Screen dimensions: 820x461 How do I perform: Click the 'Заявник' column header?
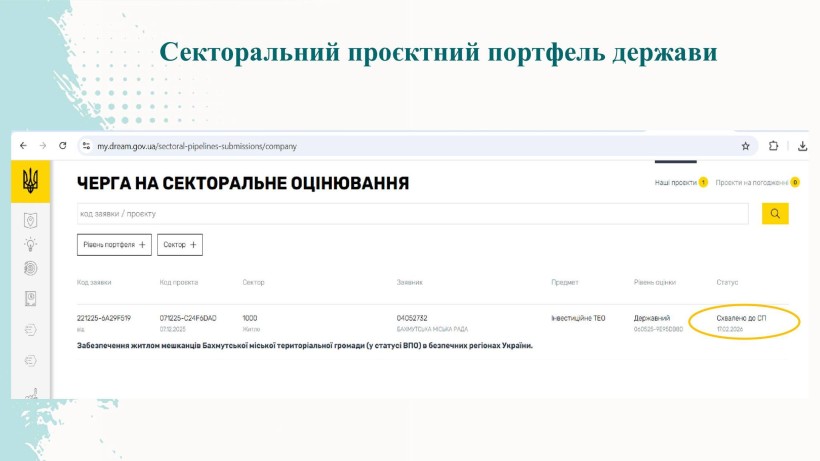[409, 282]
